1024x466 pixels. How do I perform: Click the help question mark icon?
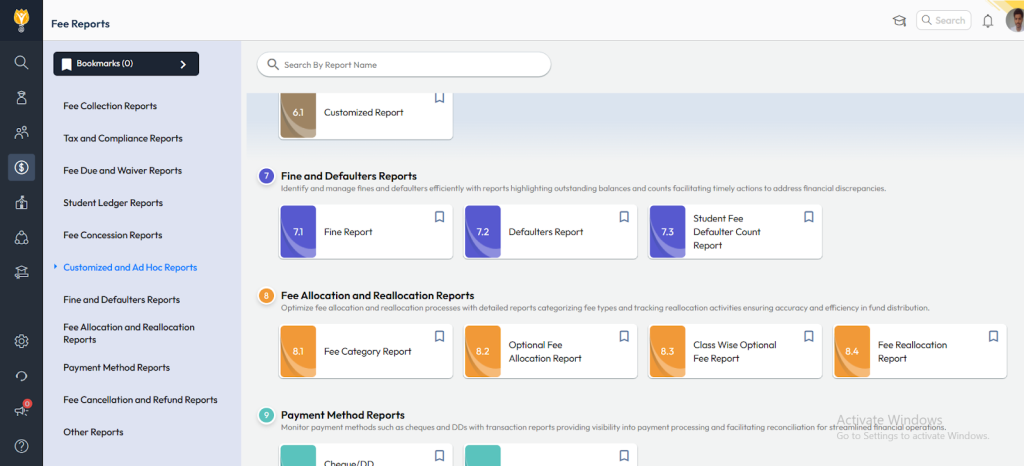21,446
